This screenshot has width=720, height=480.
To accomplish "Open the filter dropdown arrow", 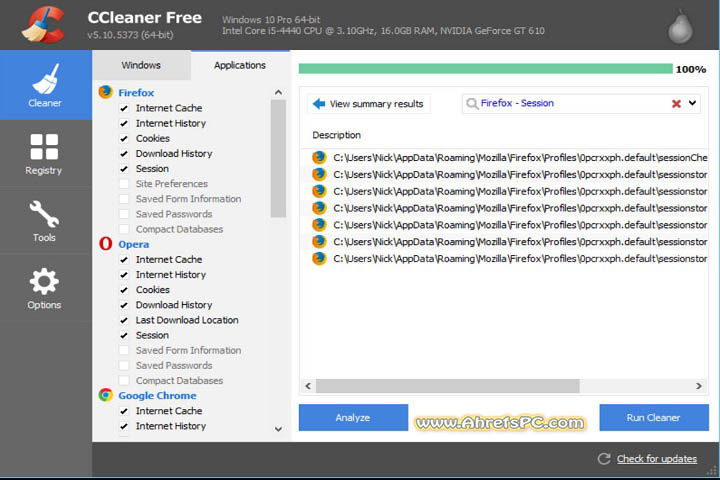I will 692,103.
